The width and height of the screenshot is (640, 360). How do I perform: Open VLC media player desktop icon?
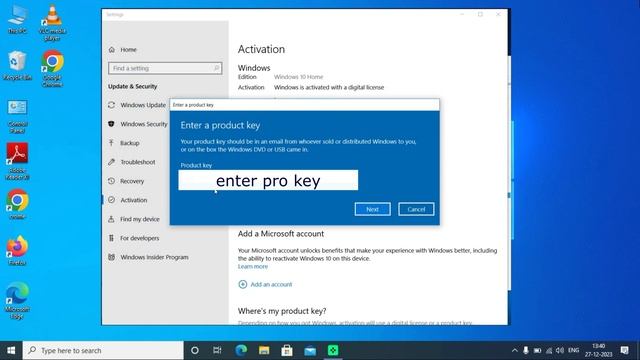coord(52,22)
